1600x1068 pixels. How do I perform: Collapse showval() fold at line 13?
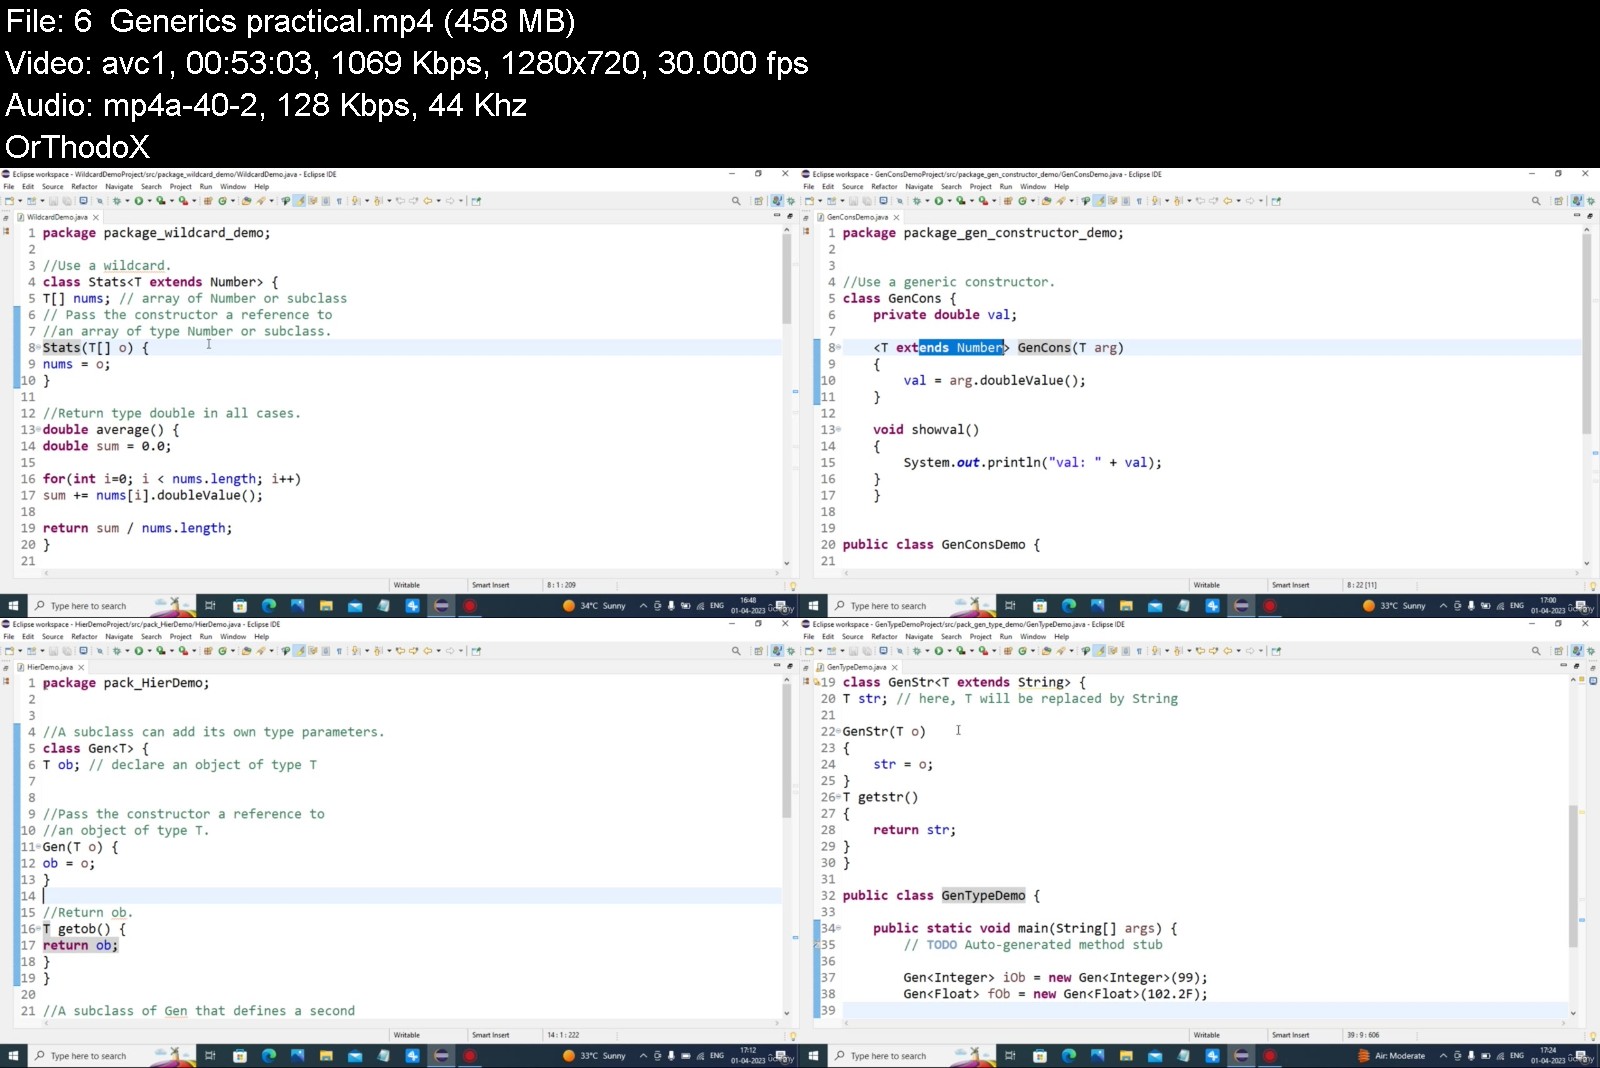coord(838,430)
